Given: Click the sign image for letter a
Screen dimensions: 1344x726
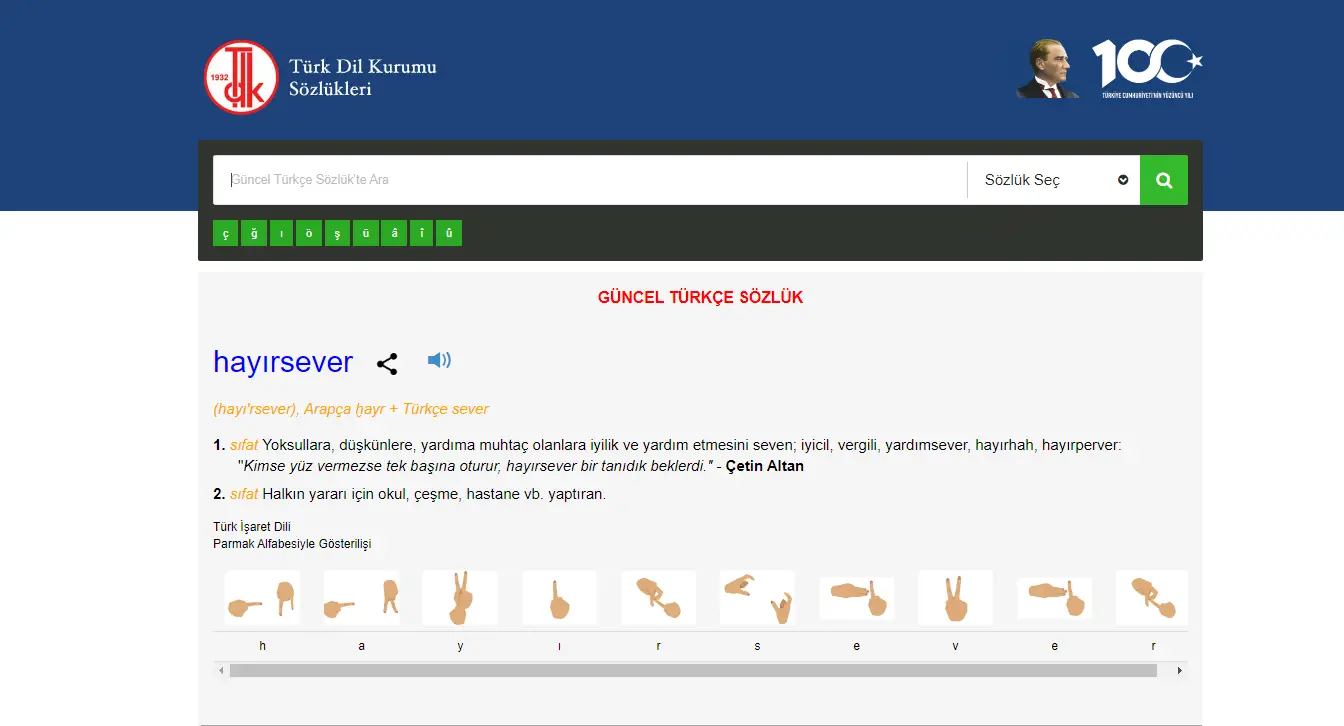Looking at the screenshot, I should click(361, 598).
